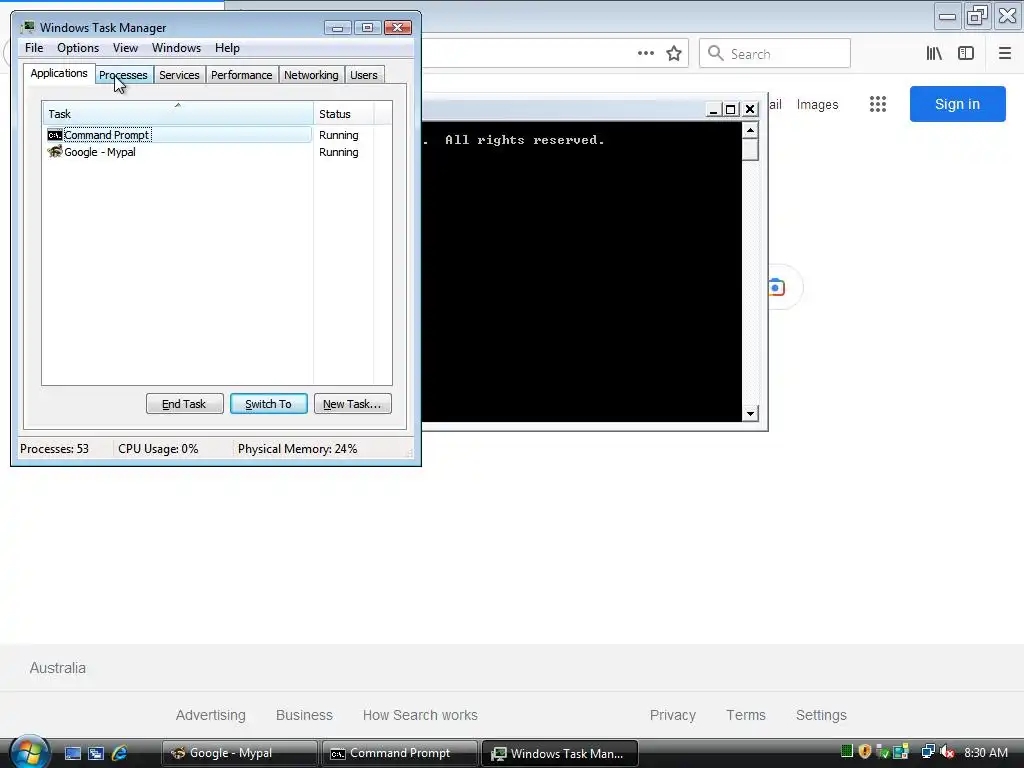Click the network connection tray icon
The width and height of the screenshot is (1024, 768).
[x=927, y=752]
